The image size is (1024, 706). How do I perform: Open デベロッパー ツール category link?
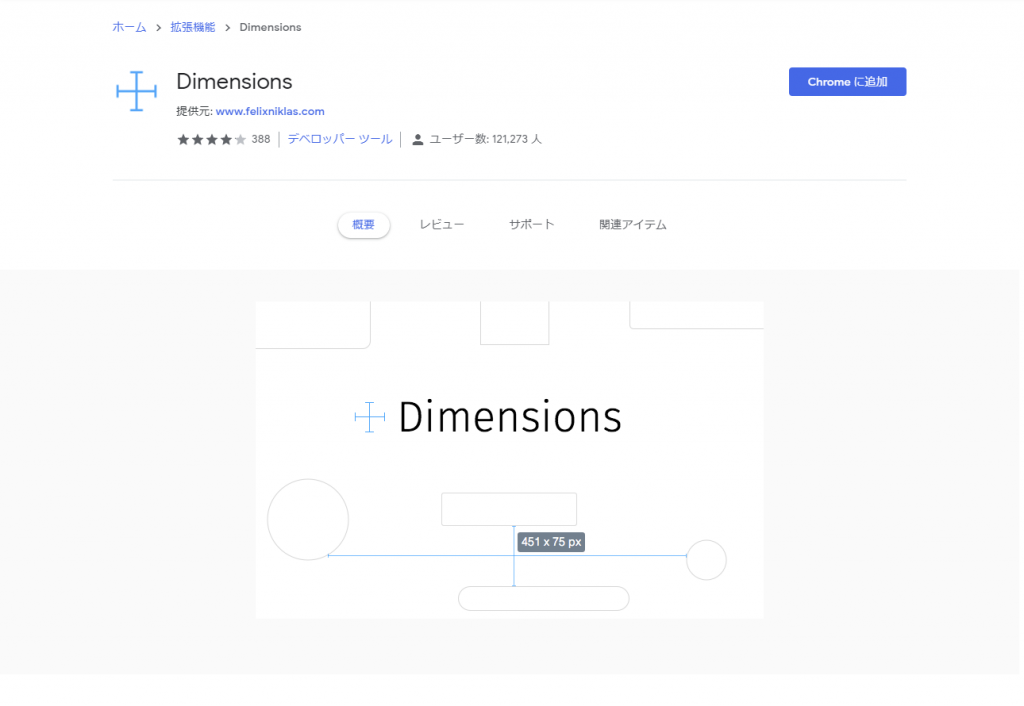tap(340, 139)
